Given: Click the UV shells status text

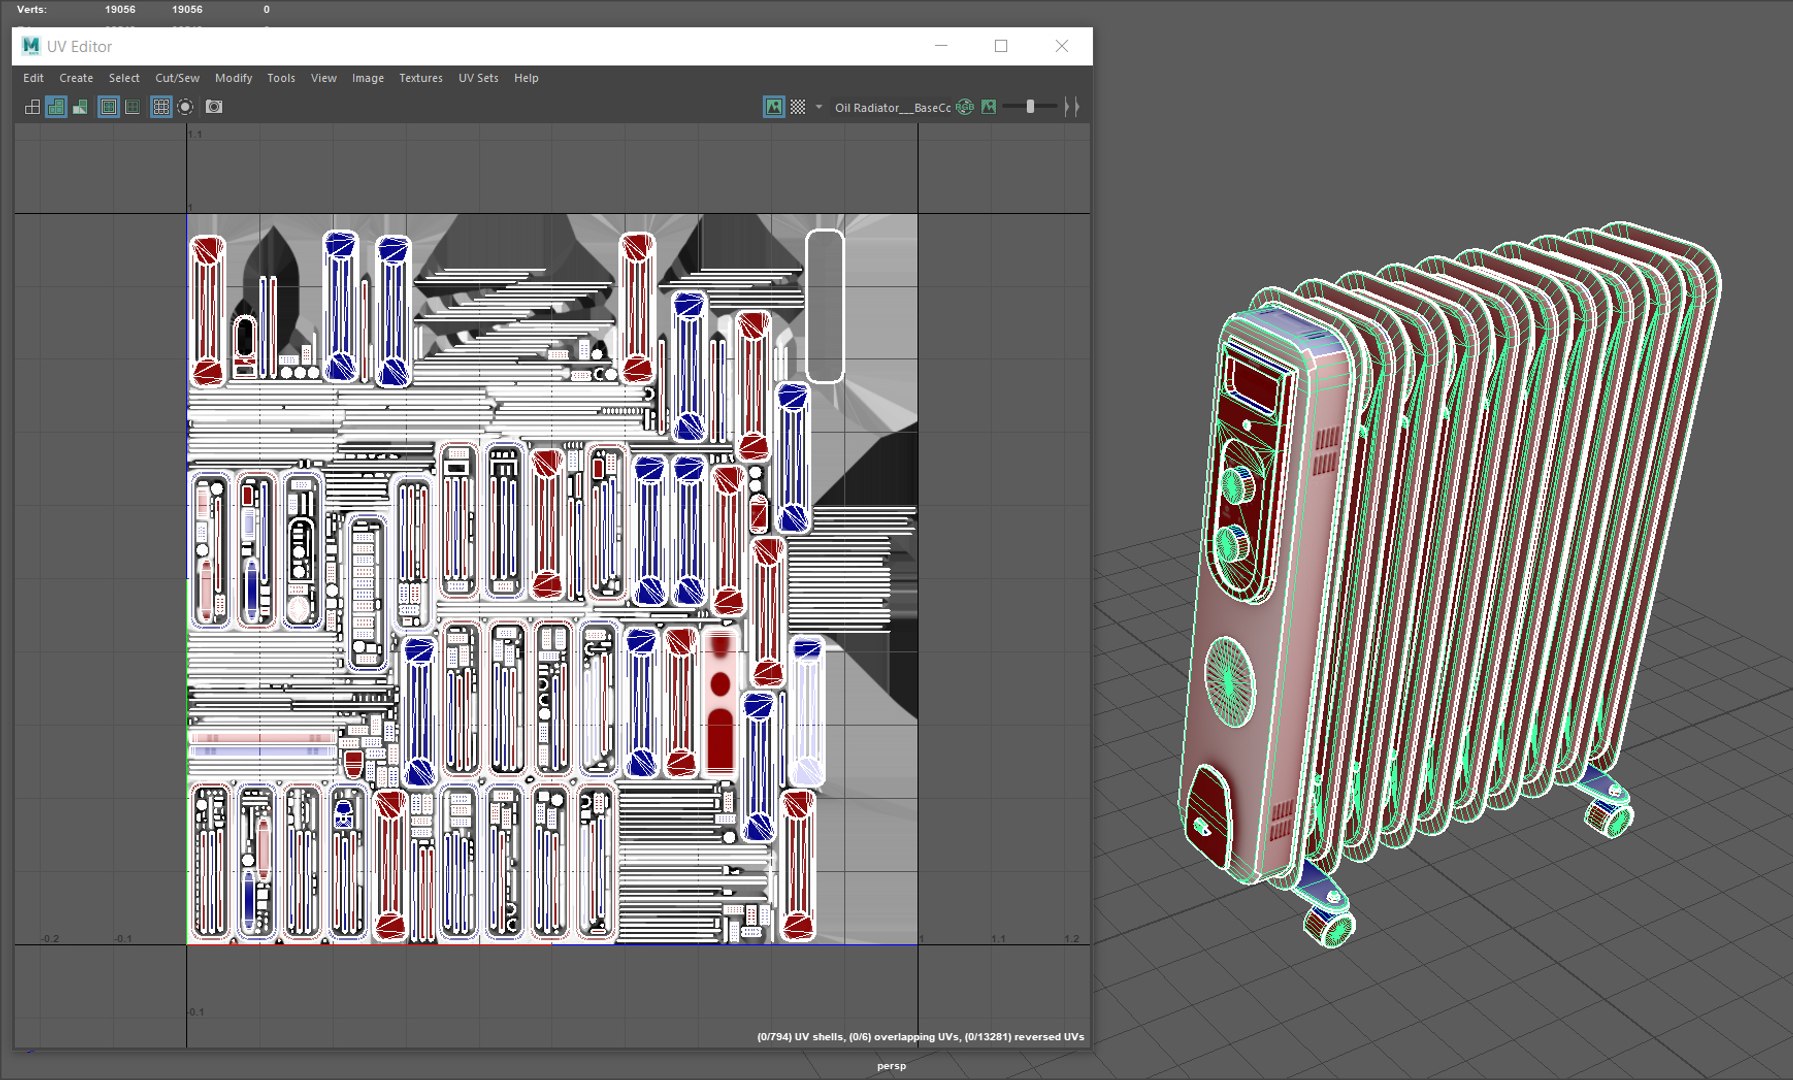Looking at the screenshot, I should pos(920,1037).
